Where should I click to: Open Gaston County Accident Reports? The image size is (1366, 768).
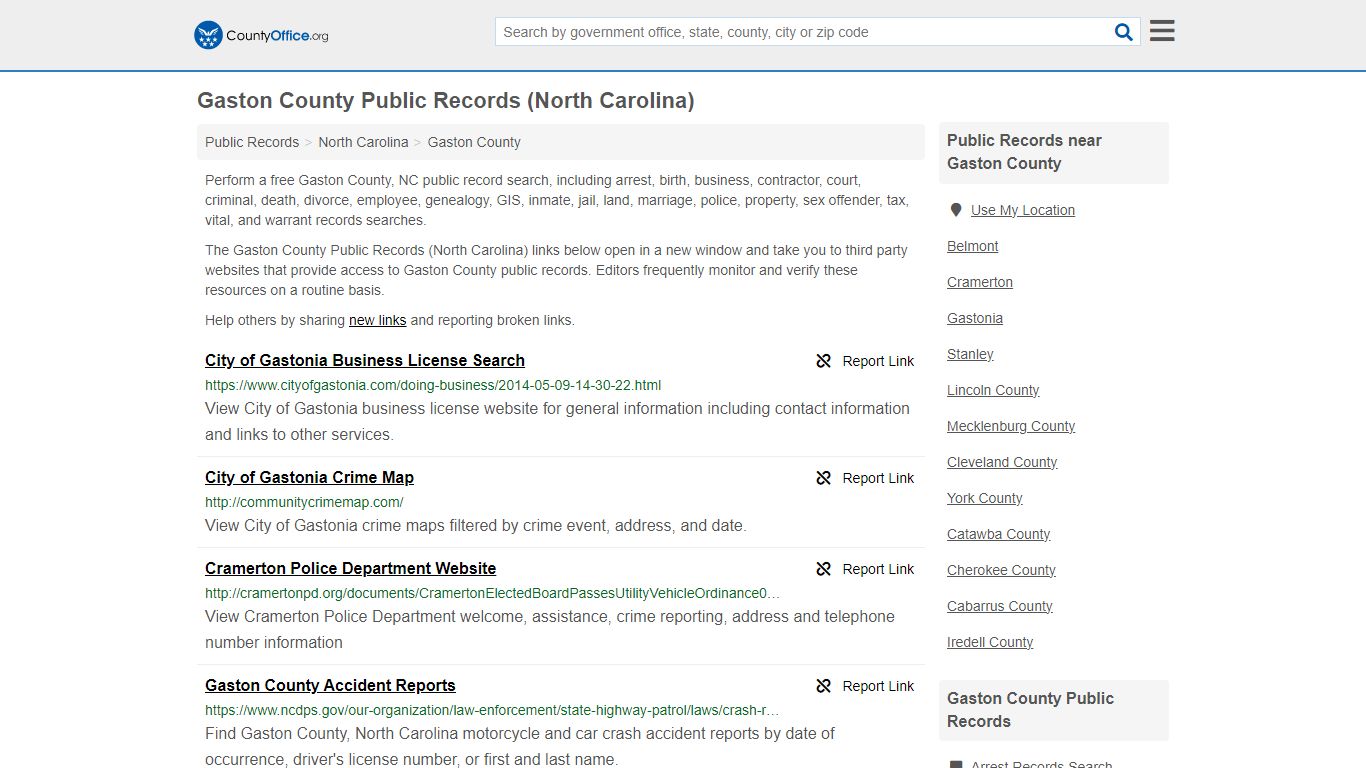pos(330,685)
